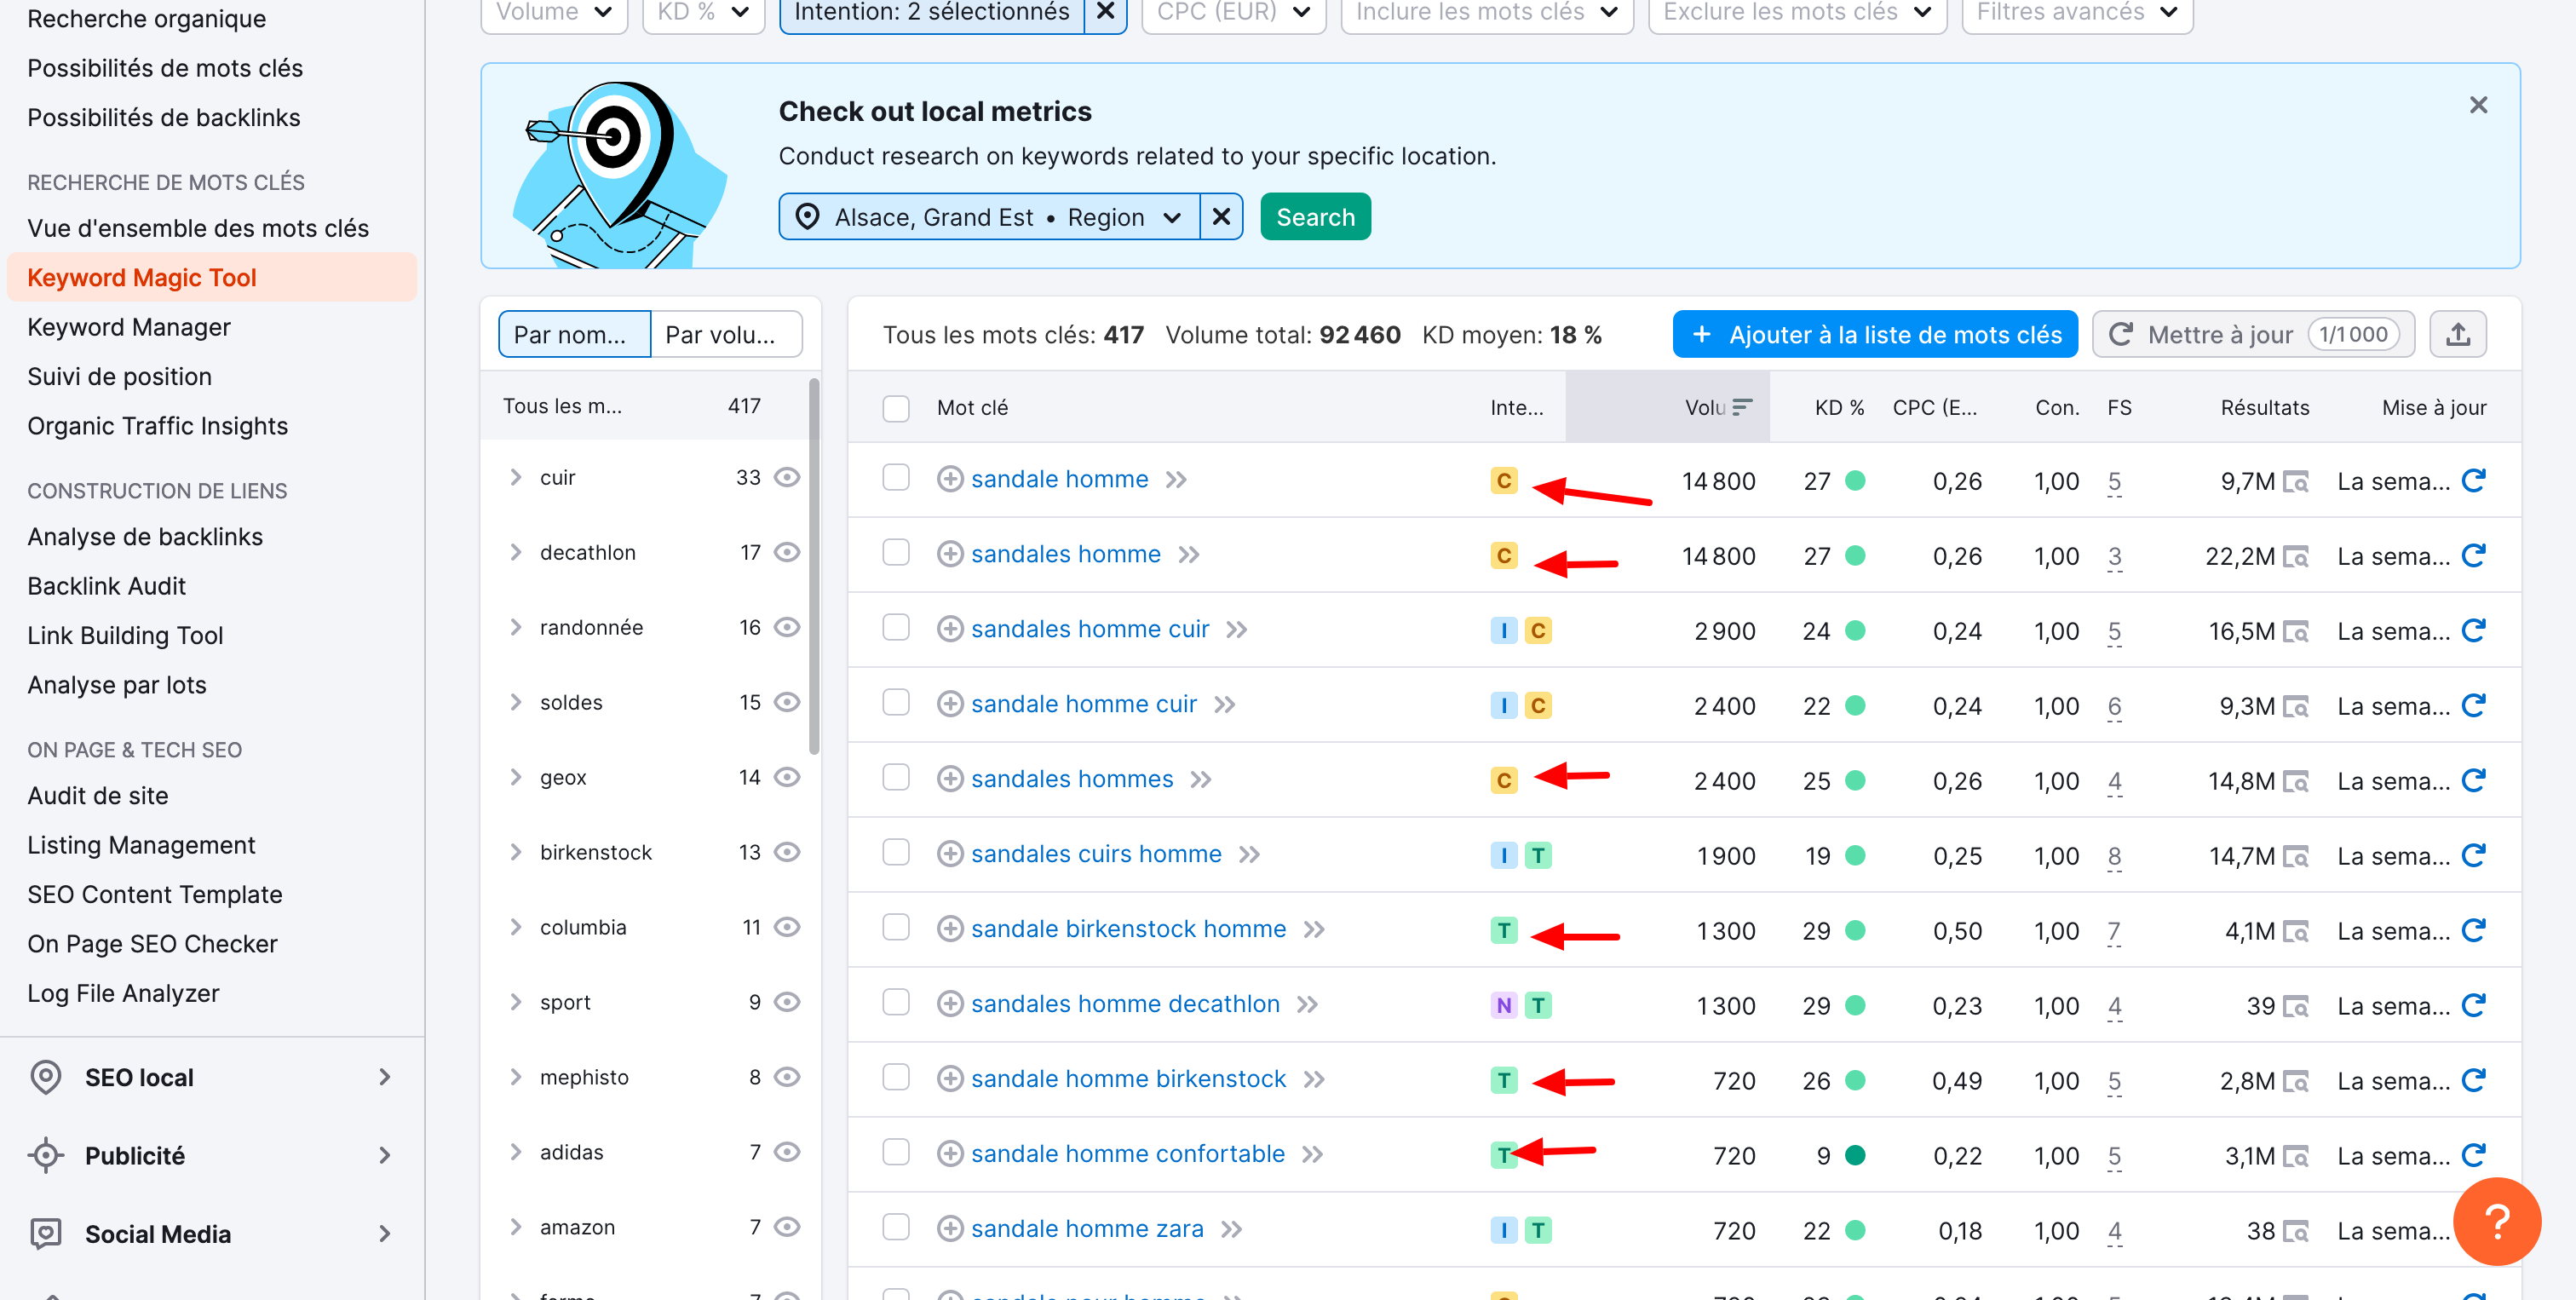Click FS value 8 for sandales cuirs homme
This screenshot has height=1300, width=2576.
(2114, 857)
